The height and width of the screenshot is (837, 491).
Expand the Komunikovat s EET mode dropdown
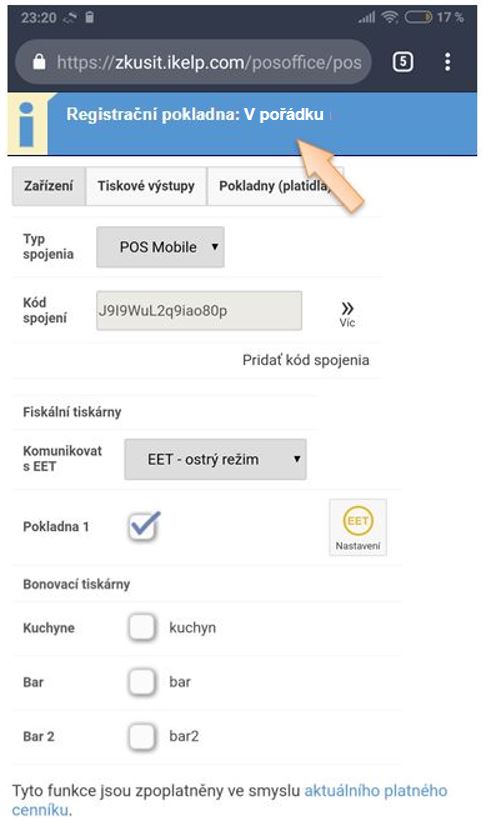pos(215,459)
